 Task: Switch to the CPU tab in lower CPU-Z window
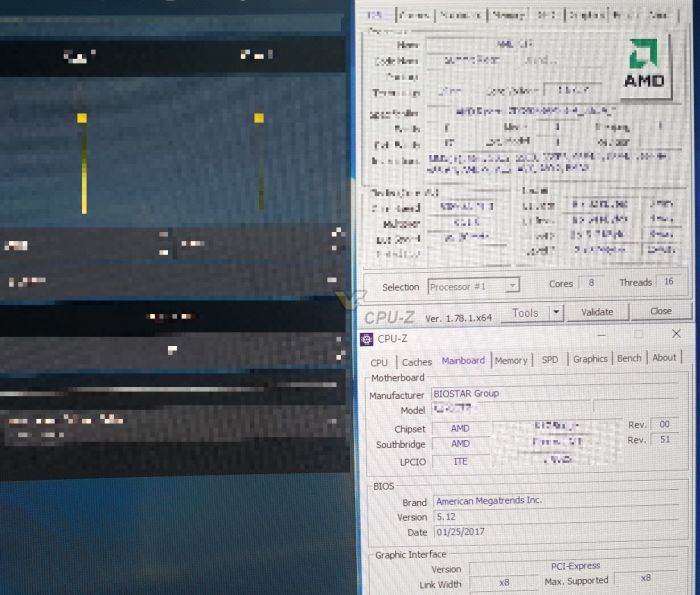pos(379,362)
